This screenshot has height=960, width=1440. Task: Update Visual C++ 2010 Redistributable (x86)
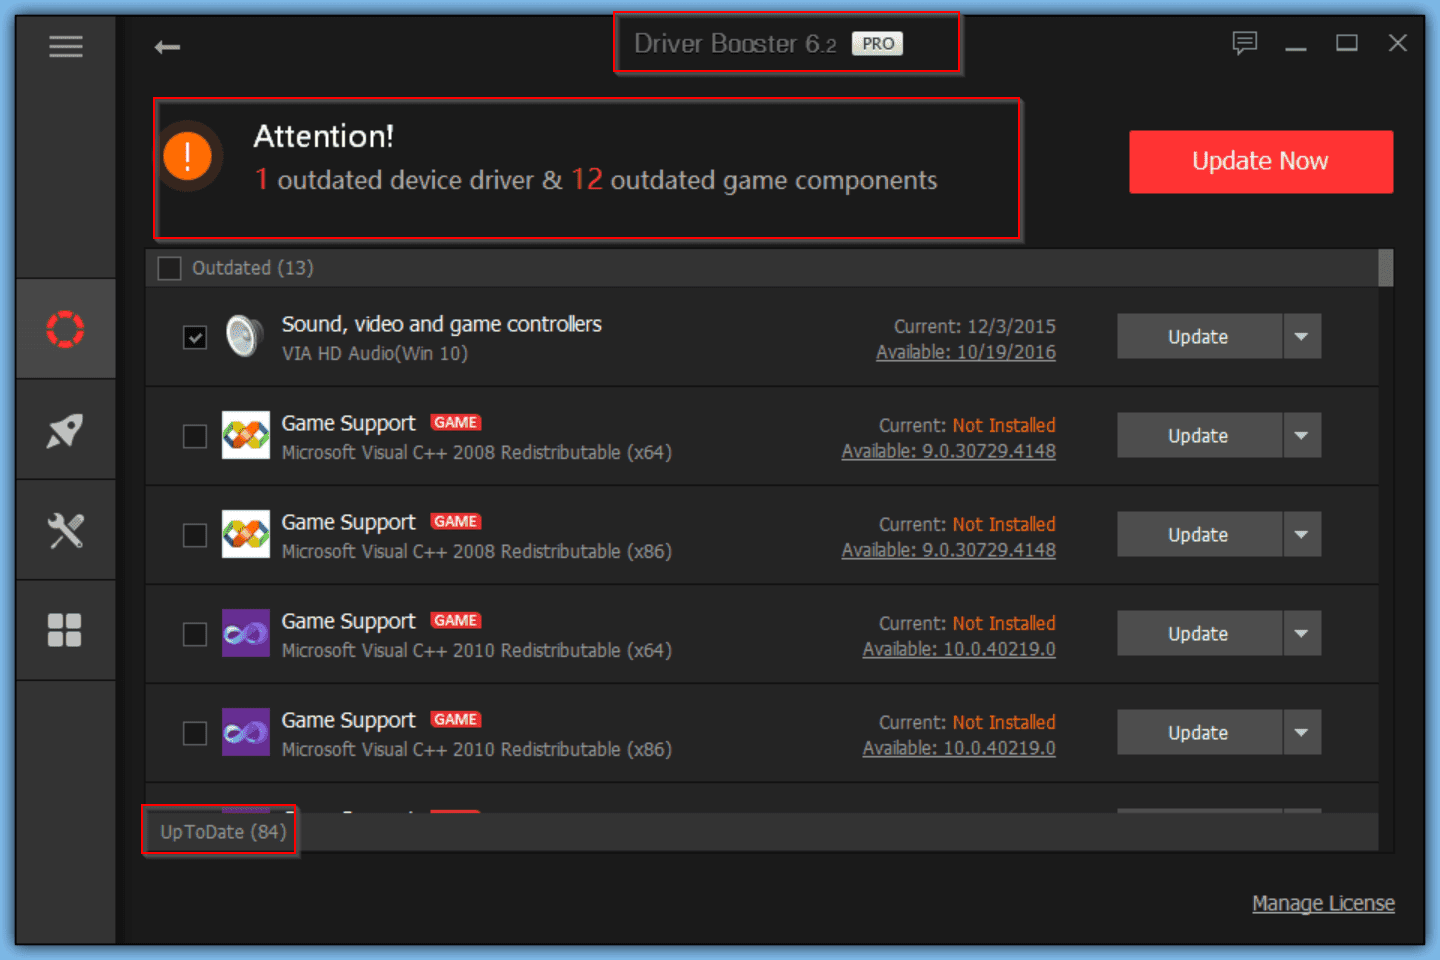tap(1199, 732)
